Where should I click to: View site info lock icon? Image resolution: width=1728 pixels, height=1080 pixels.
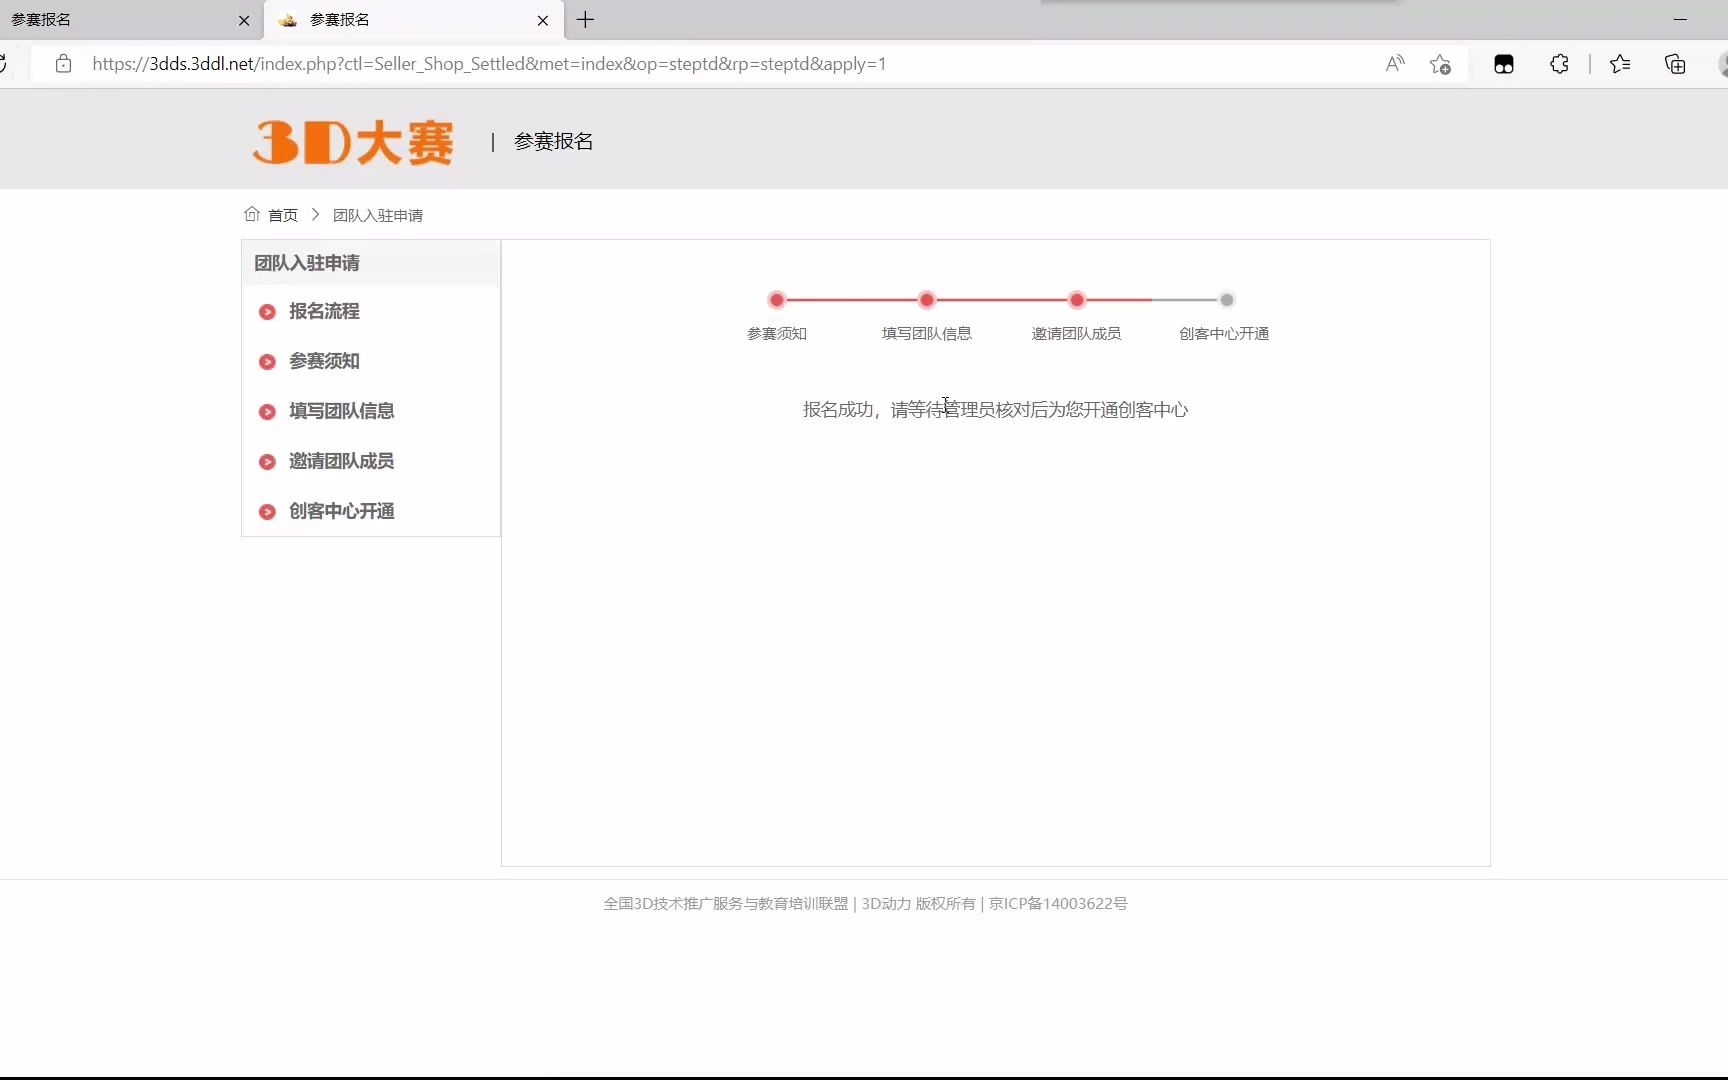coord(64,64)
